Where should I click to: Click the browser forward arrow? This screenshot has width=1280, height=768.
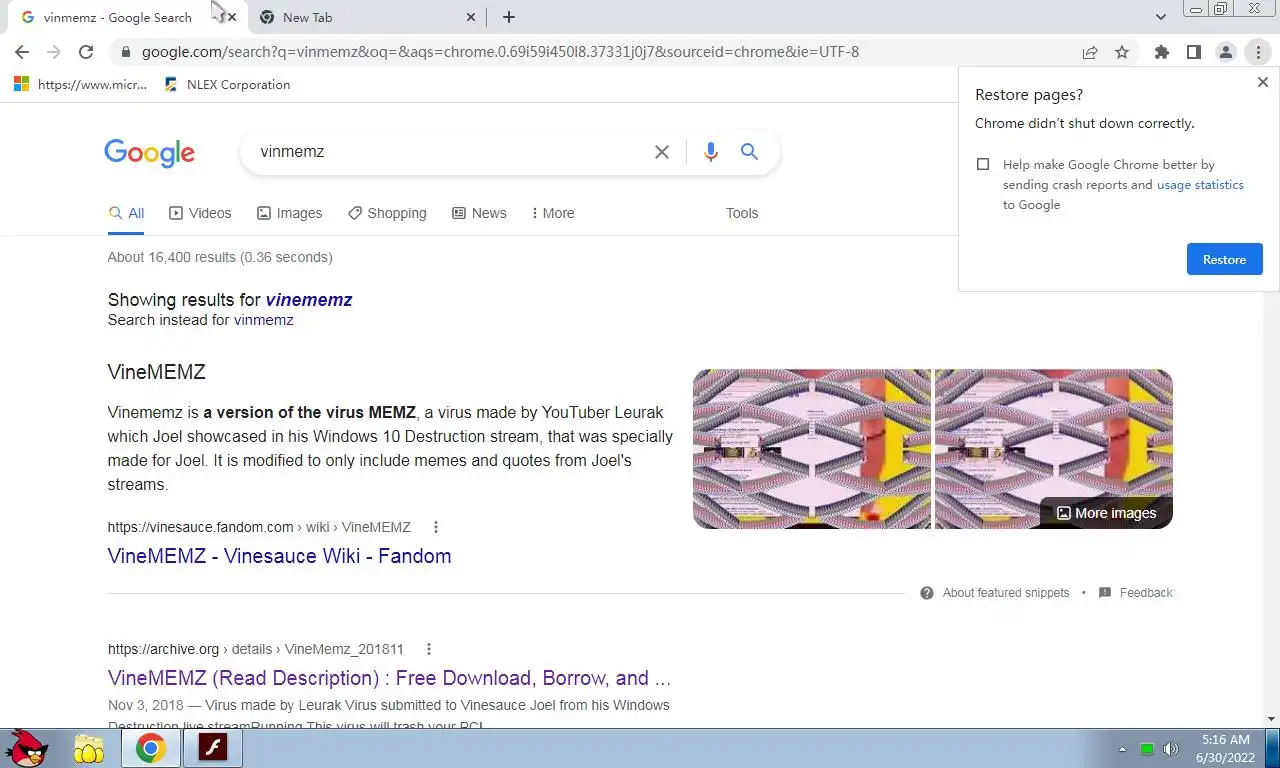[x=54, y=52]
